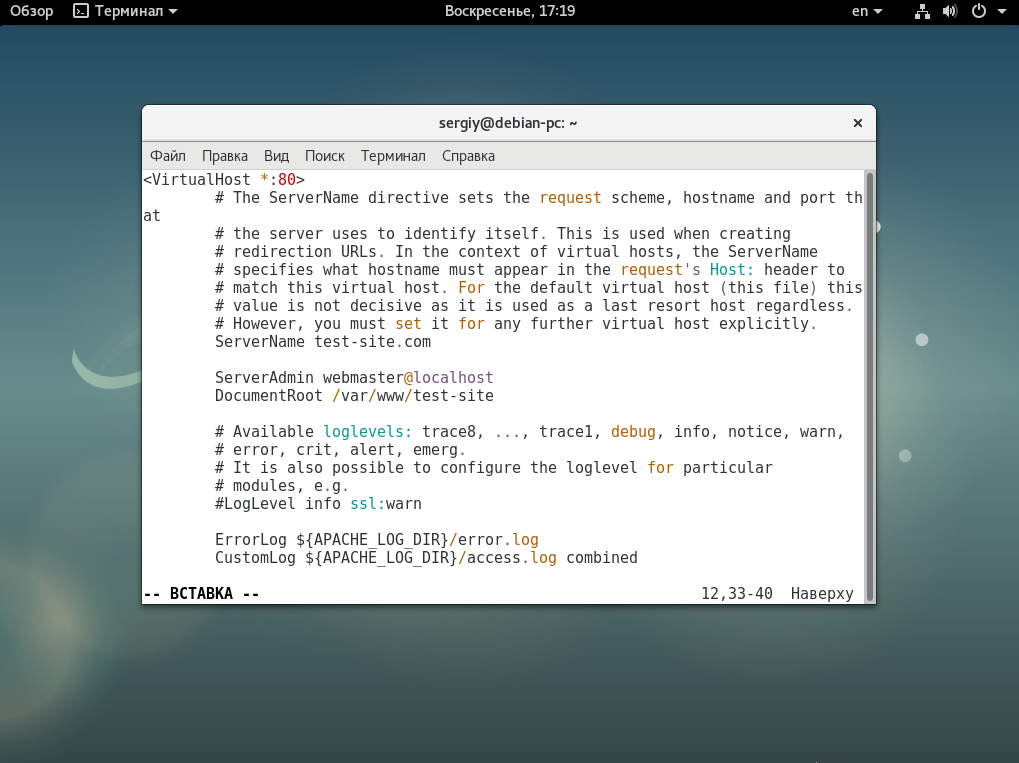
Task: Open the Файл menu
Action: pyautogui.click(x=168, y=156)
